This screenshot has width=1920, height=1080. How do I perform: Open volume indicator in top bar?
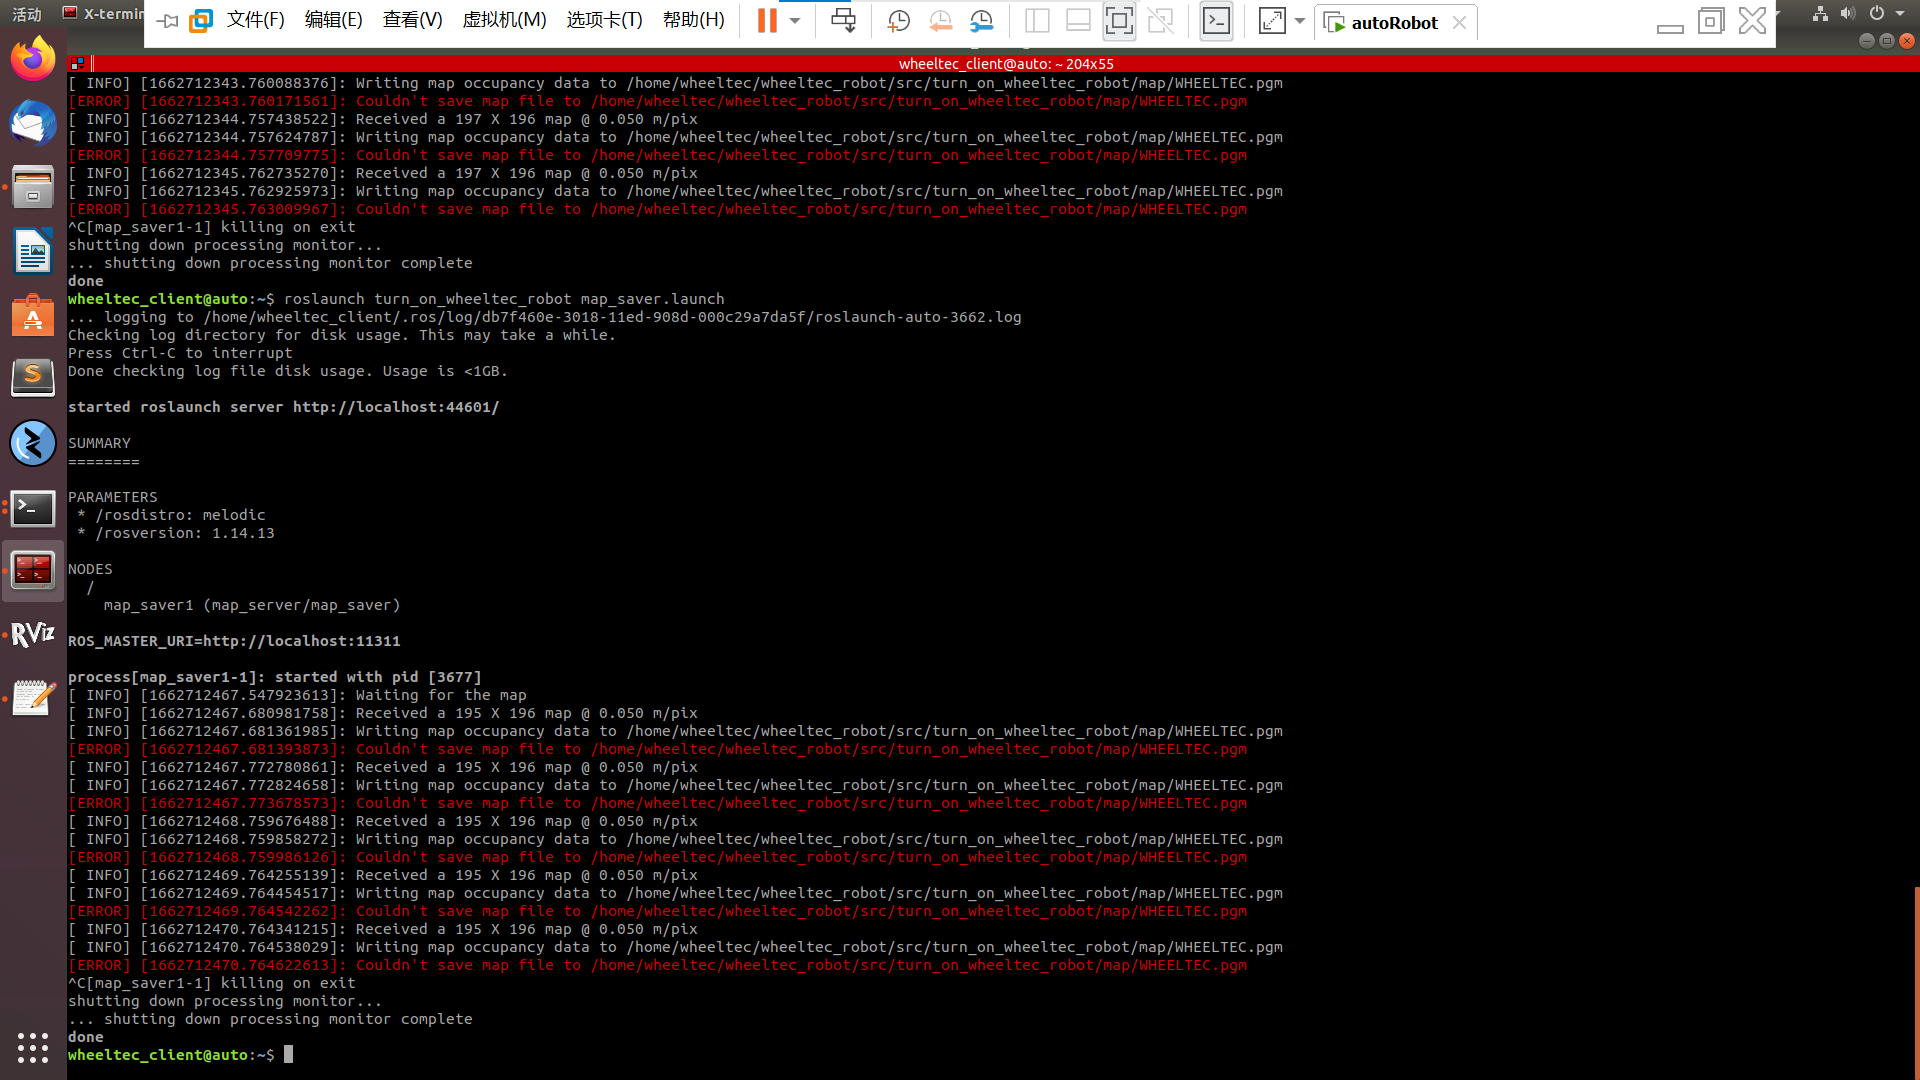click(x=1847, y=14)
